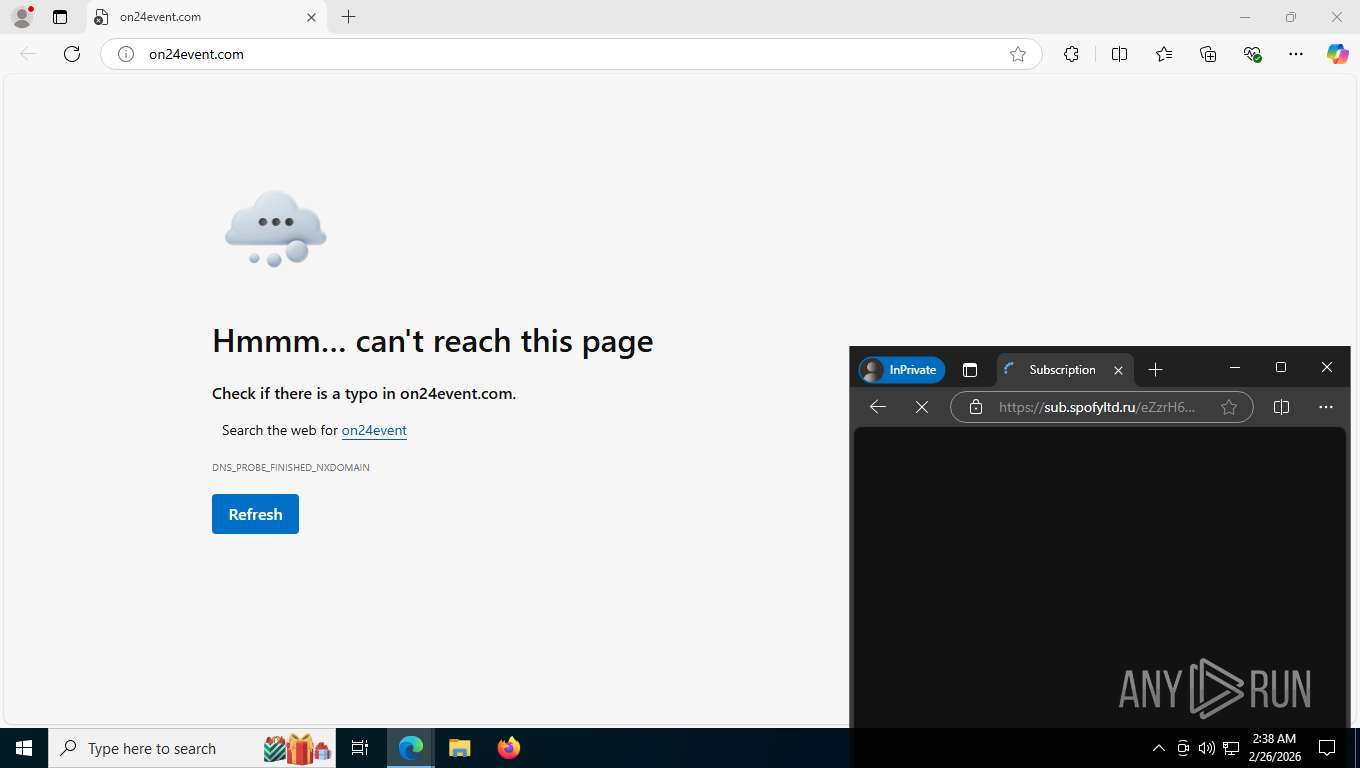This screenshot has width=1360, height=768.
Task: Toggle split screen in main Edge window
Action: (1119, 54)
